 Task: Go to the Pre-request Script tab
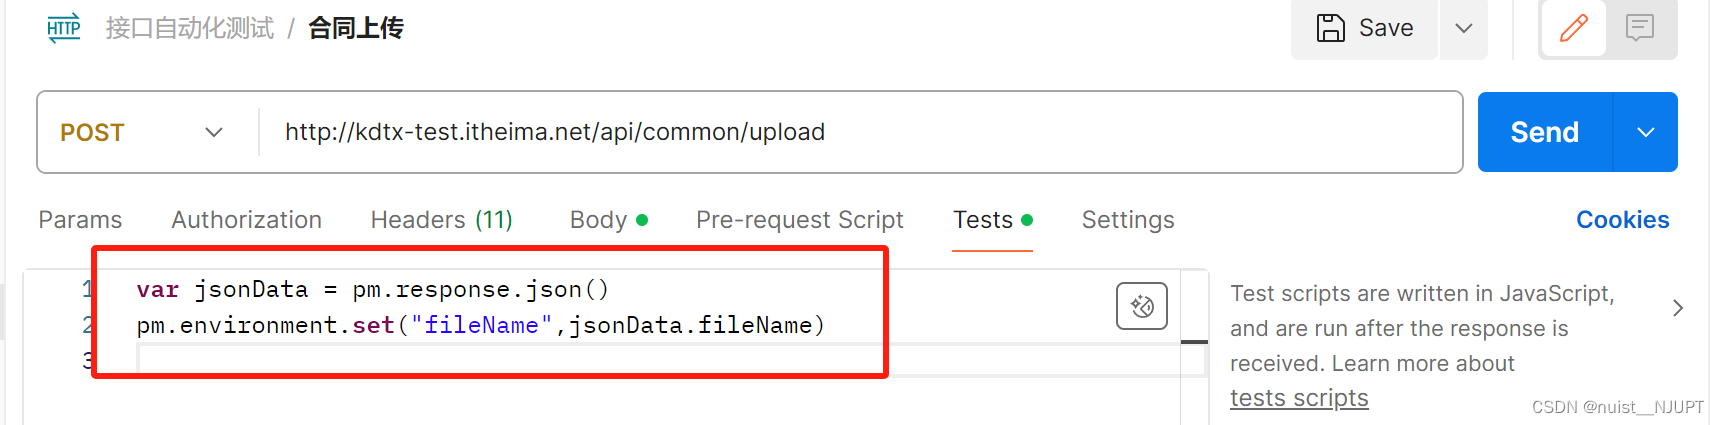(799, 220)
